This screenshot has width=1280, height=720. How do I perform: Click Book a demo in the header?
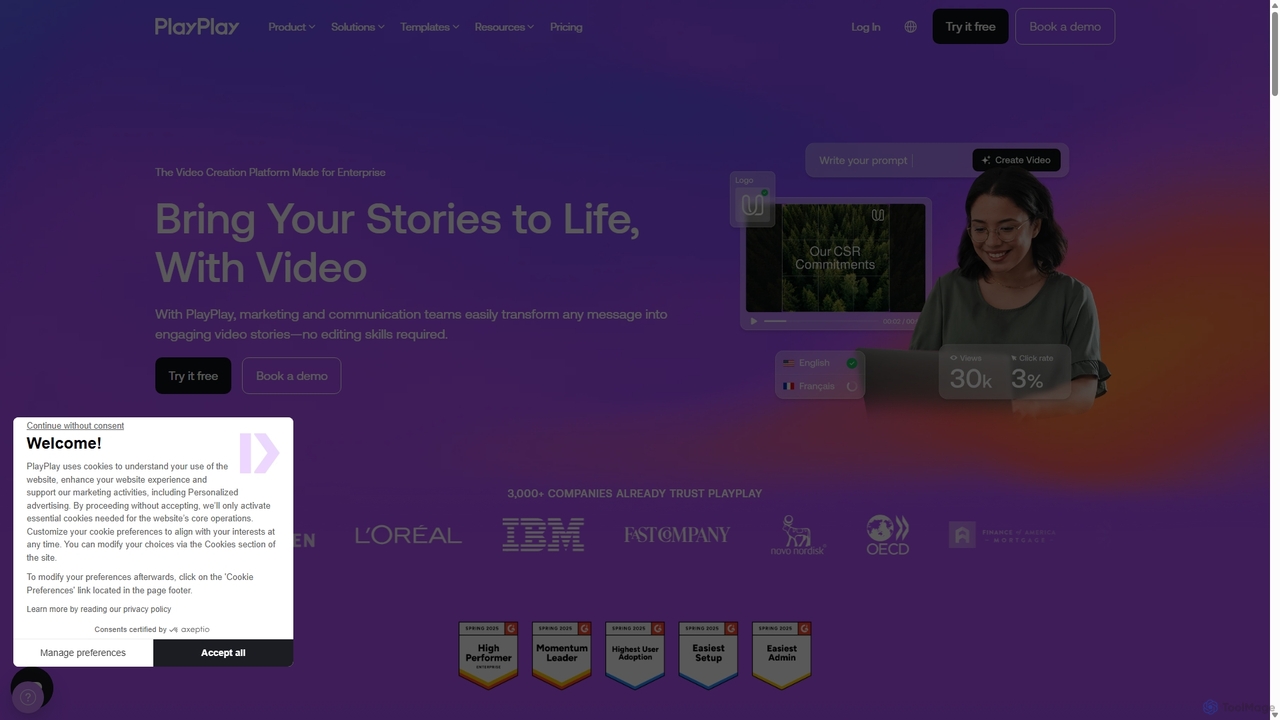(1065, 27)
